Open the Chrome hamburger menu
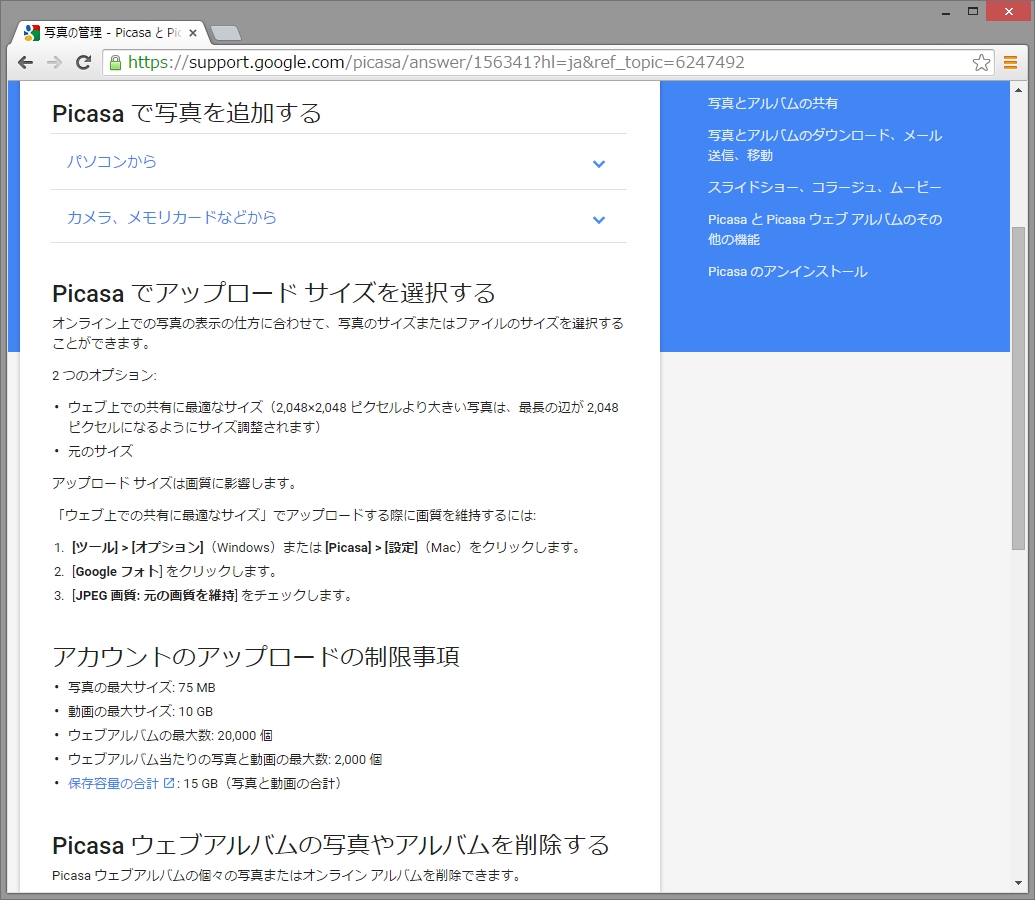This screenshot has height=900, width=1035. tap(1010, 63)
